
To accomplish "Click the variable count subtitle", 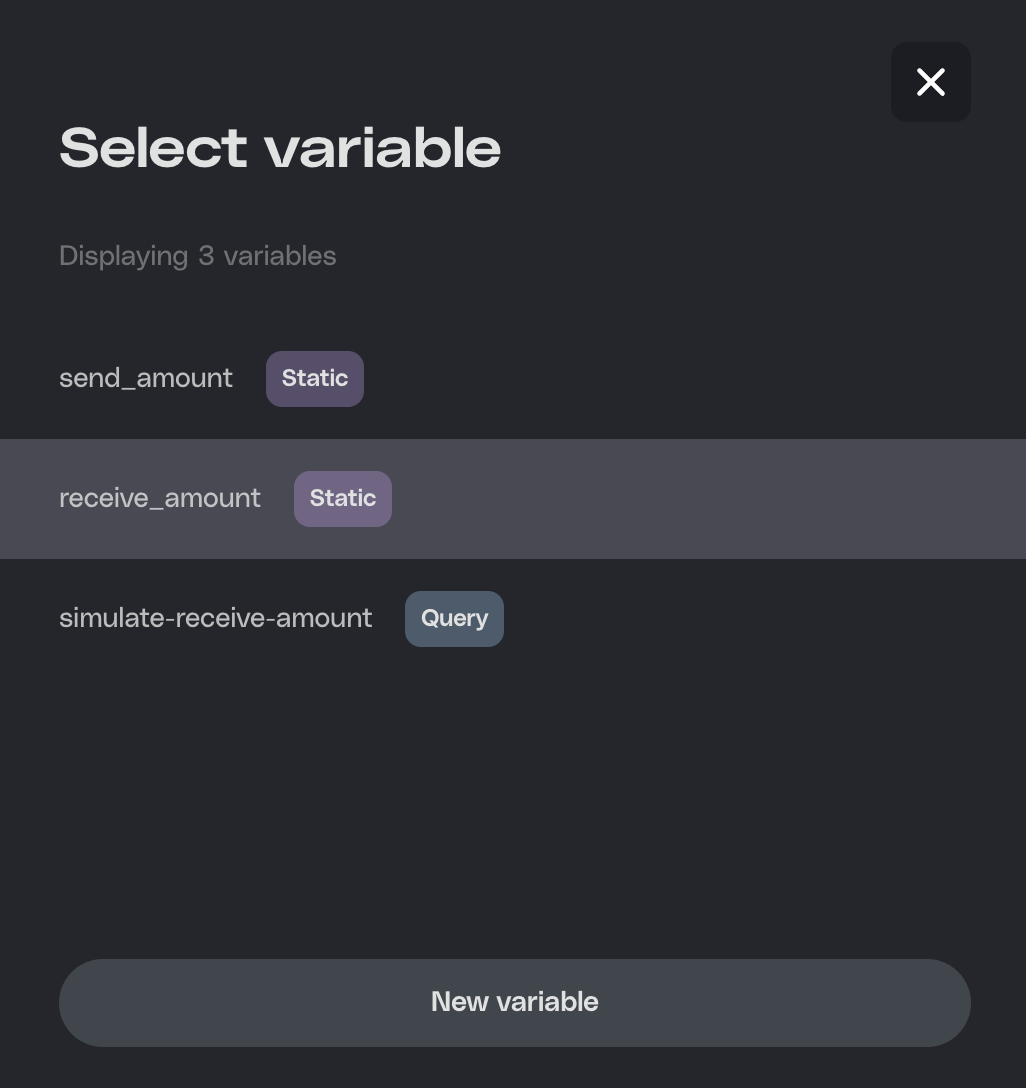I will (x=197, y=256).
